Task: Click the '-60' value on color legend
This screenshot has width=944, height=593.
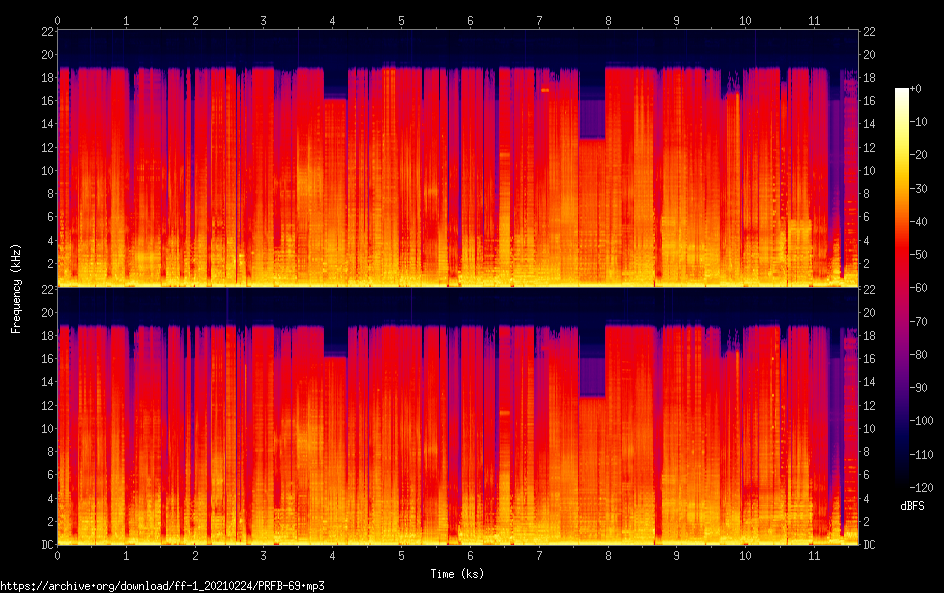Action: pyautogui.click(x=919, y=288)
